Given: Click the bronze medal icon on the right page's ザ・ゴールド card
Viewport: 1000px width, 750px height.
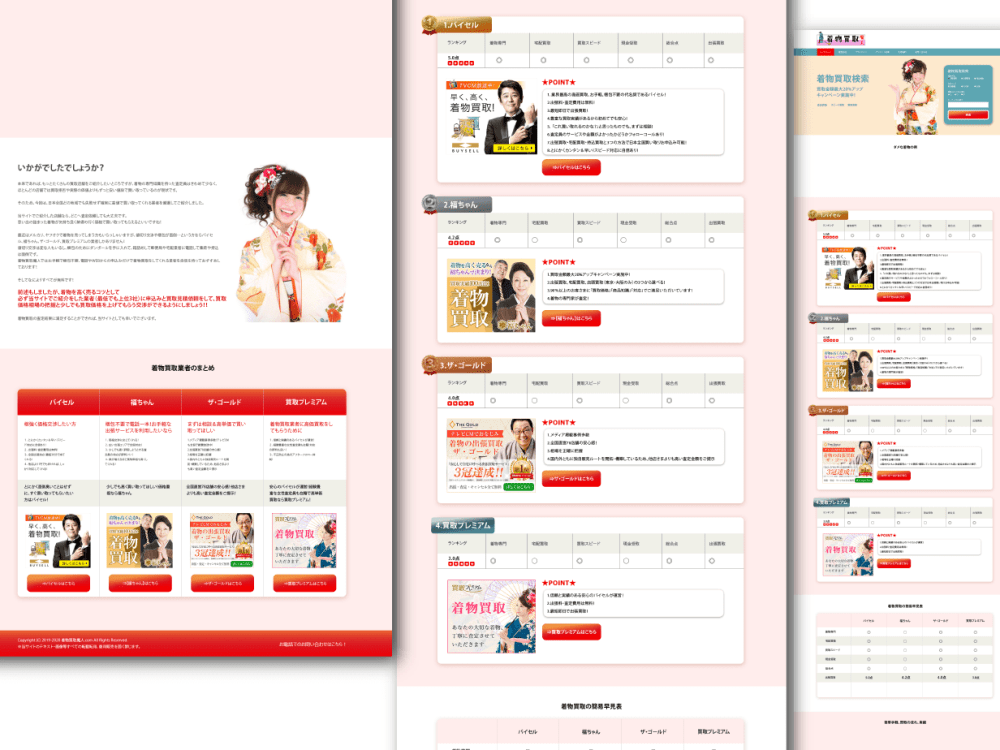Looking at the screenshot, I should [813, 410].
